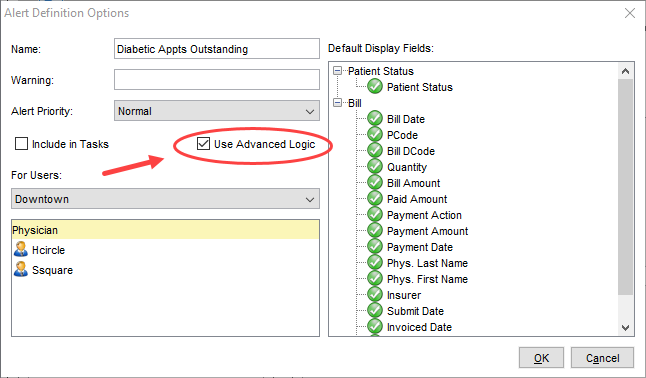Click the OK button
Viewport: 646px width, 378px height.
541,358
